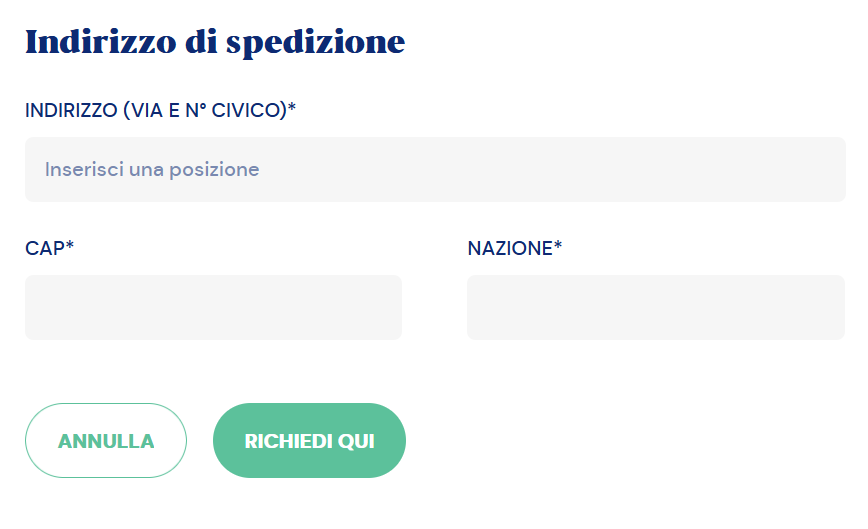Cancel the shipping address form
Viewport: 868px width, 529px height.
[x=106, y=441]
